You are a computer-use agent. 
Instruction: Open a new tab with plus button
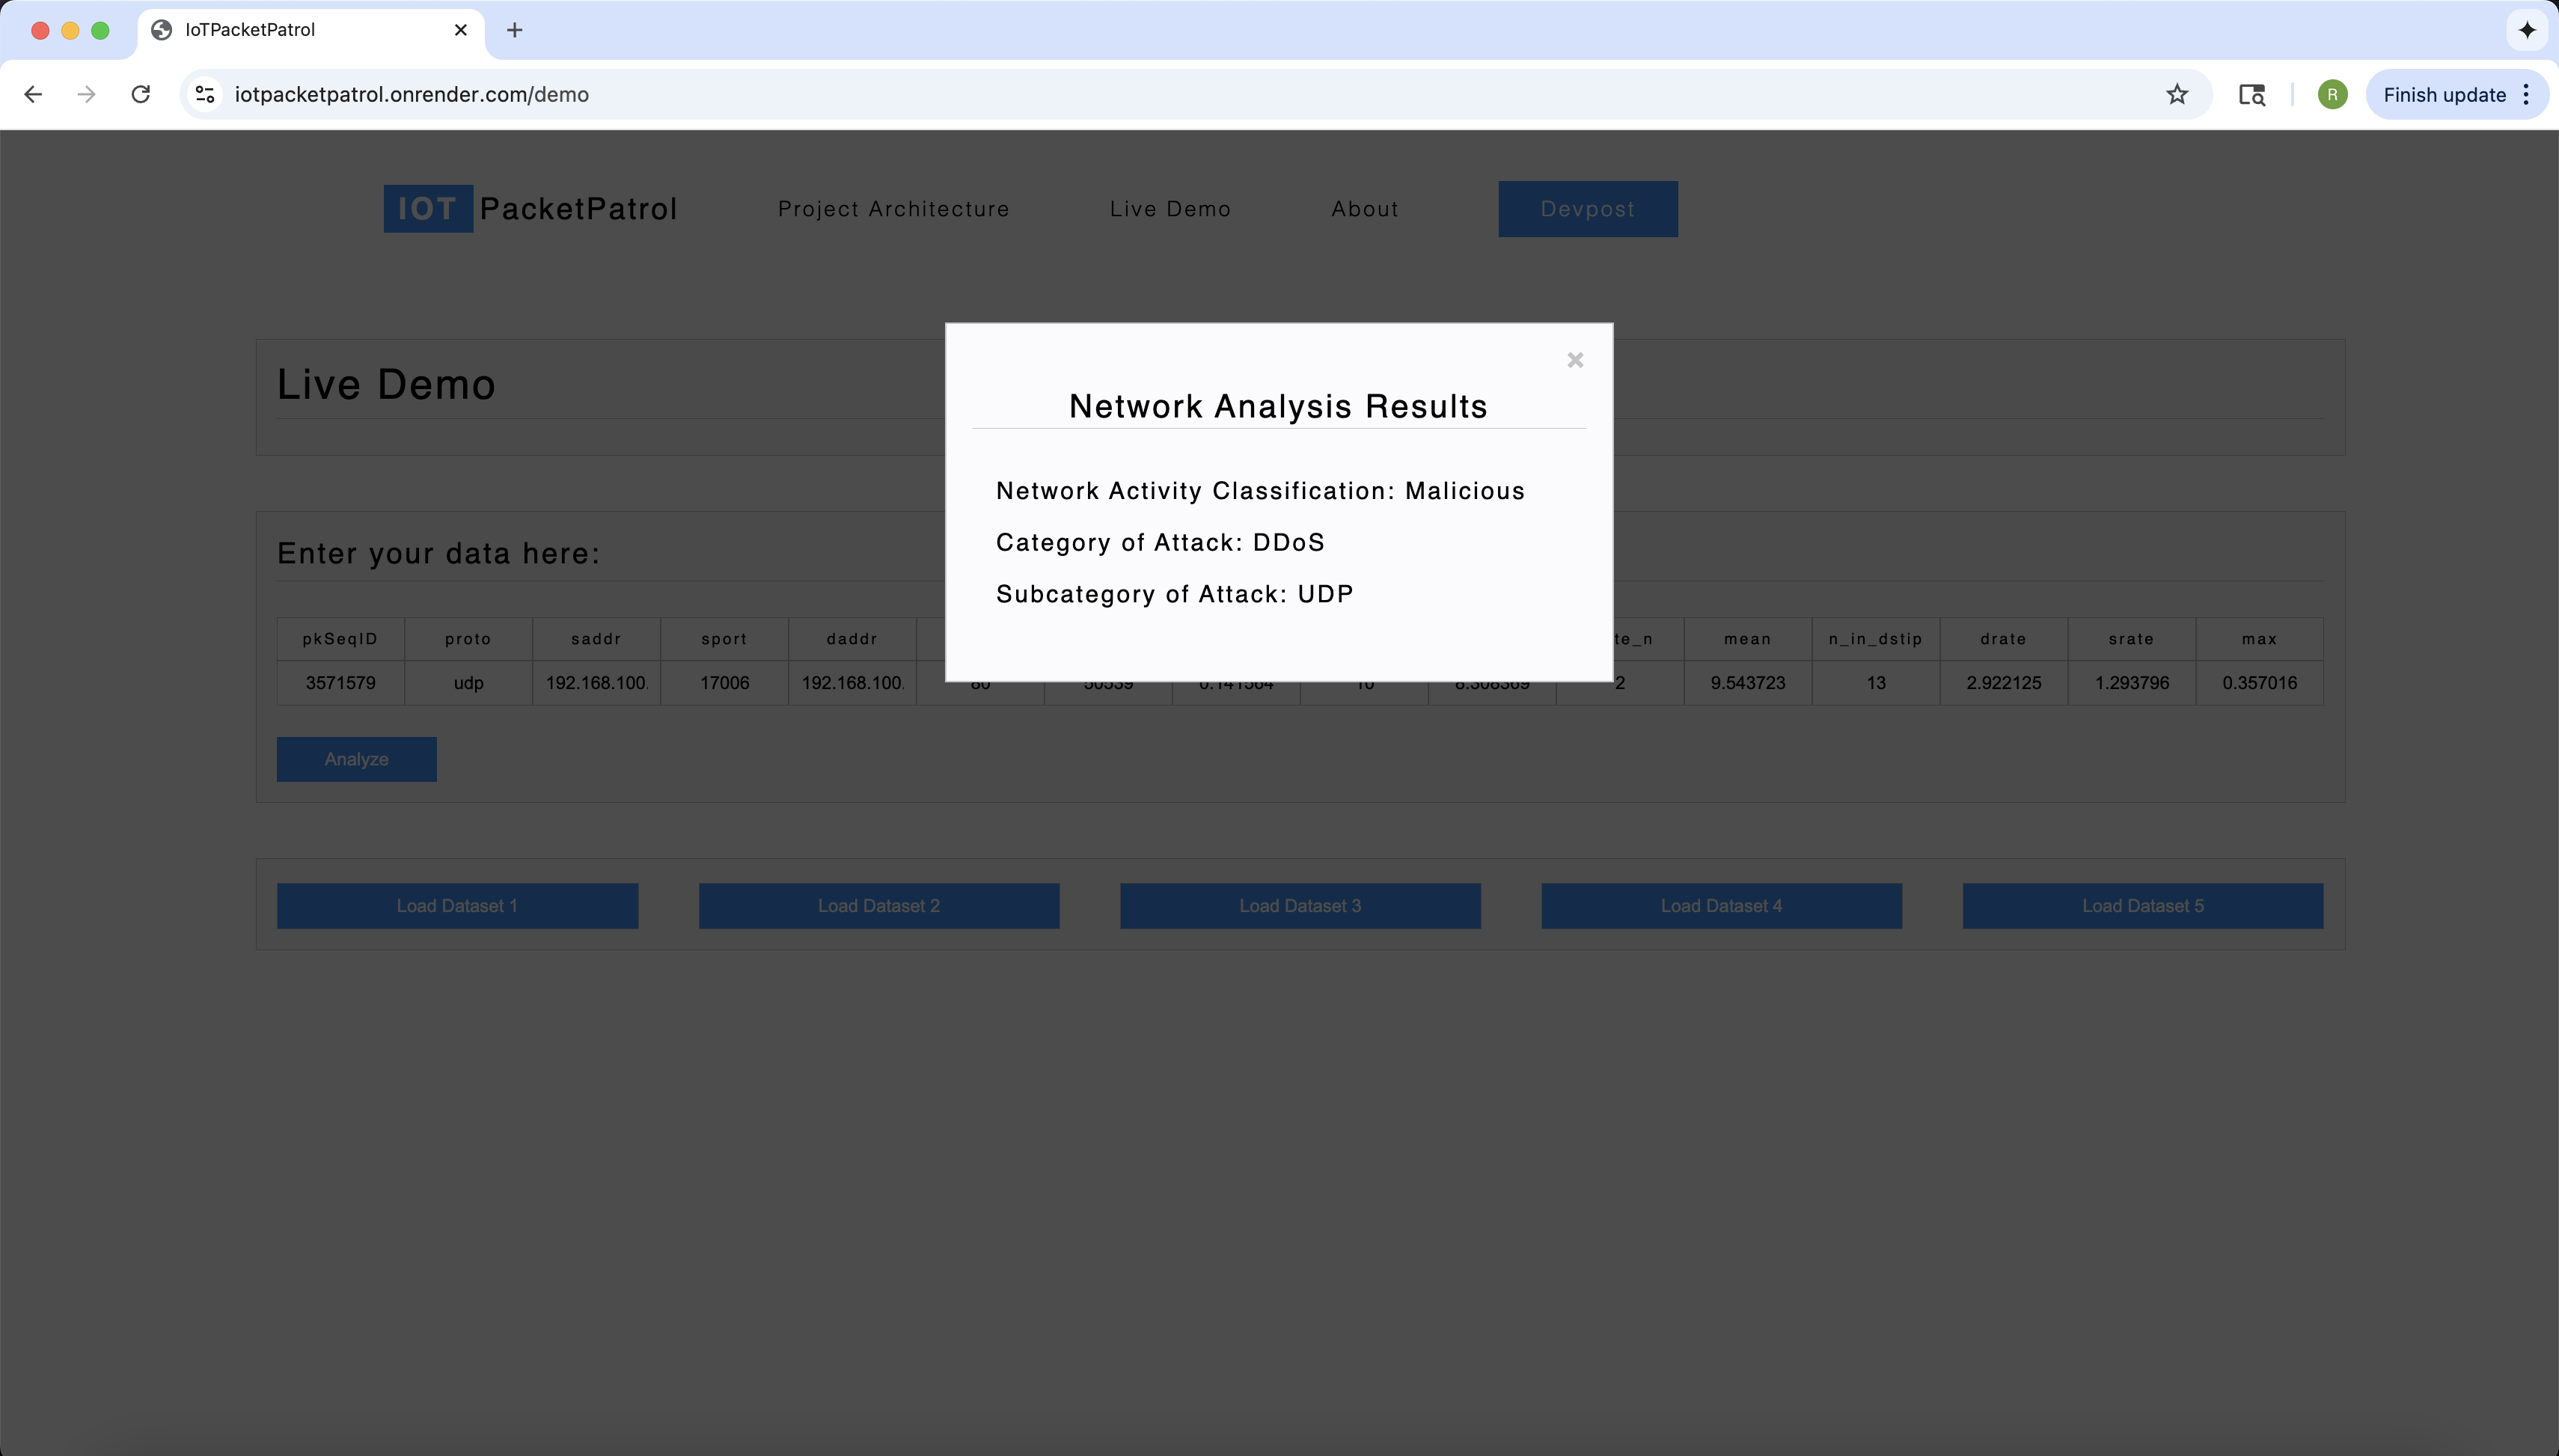(x=514, y=30)
